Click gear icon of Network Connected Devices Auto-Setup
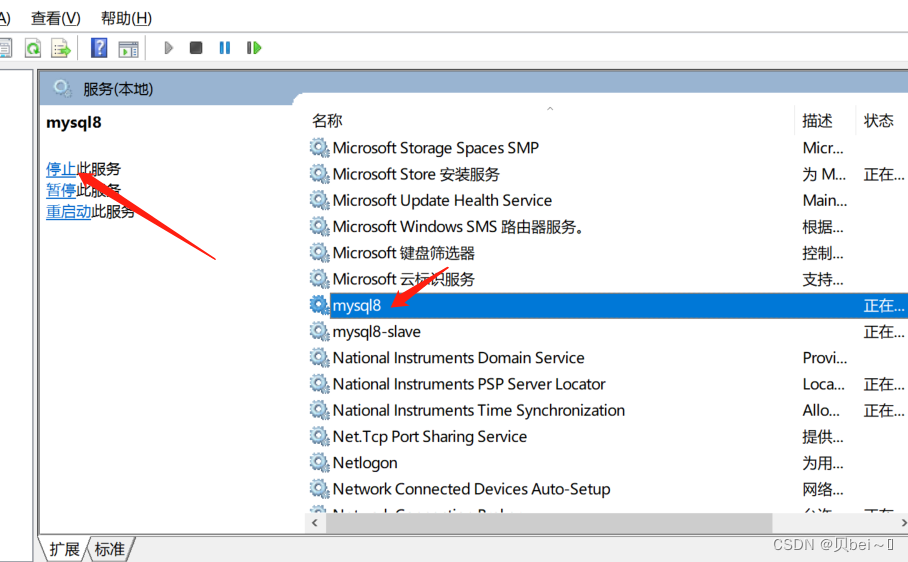The height and width of the screenshot is (562, 908). (319, 489)
